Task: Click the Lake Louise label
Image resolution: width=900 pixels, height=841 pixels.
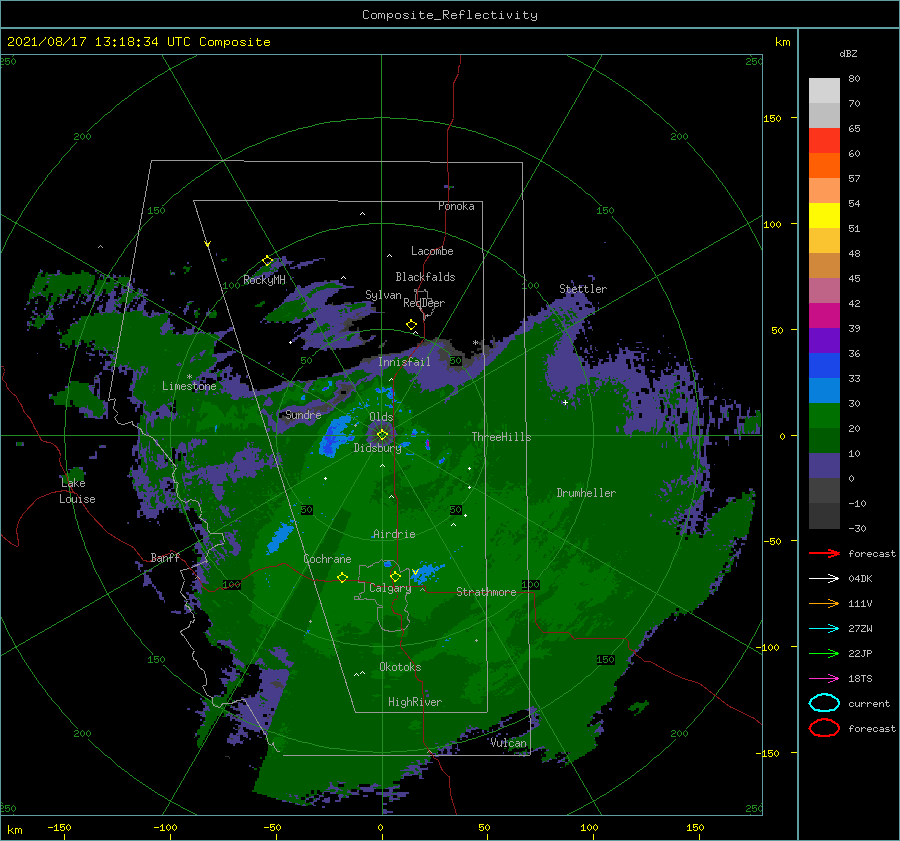Action: click(x=78, y=491)
